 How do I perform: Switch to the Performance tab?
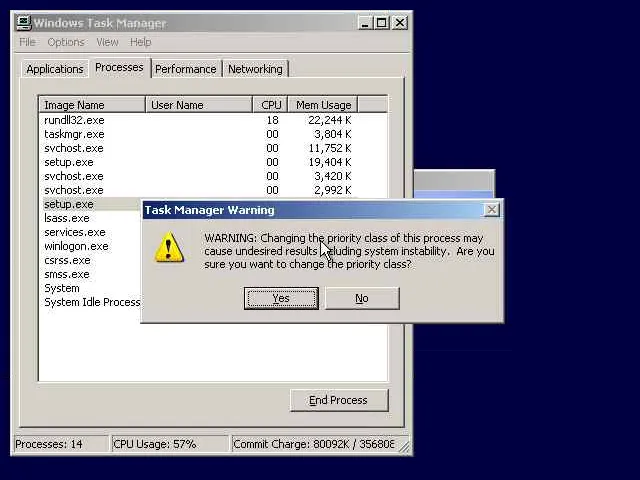(x=185, y=69)
